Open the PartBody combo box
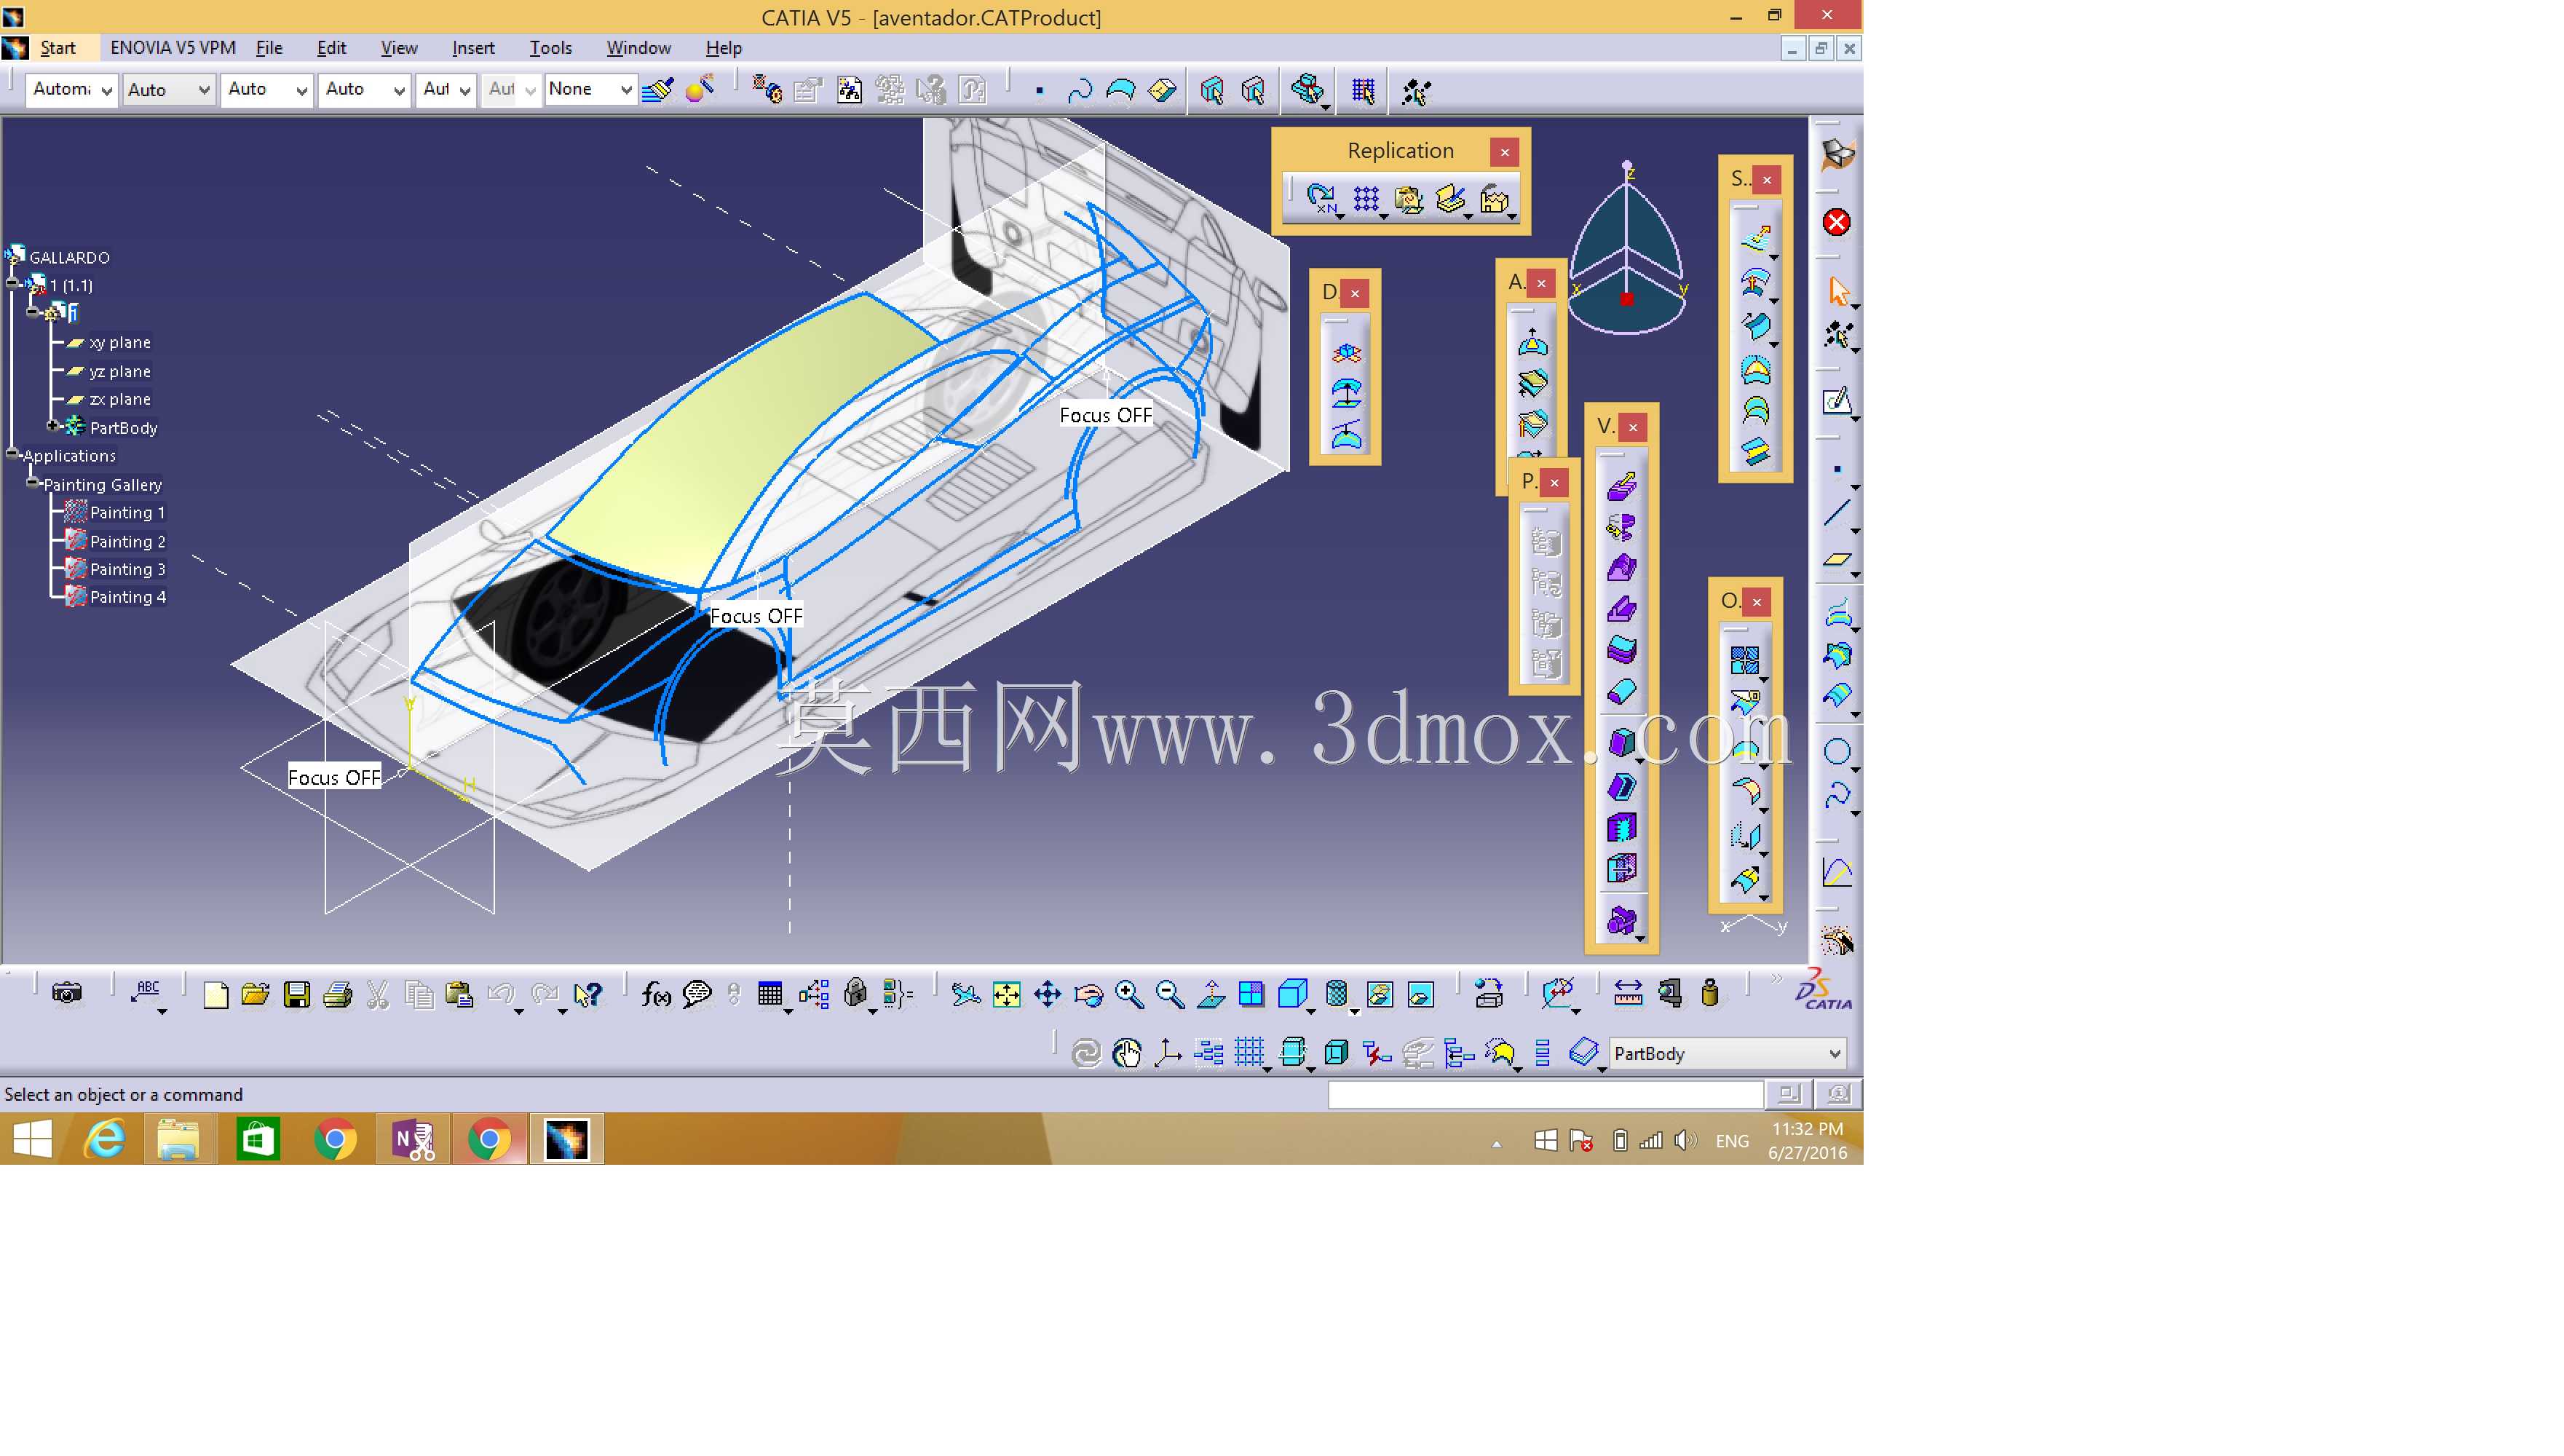The image size is (2564, 1456). pos(1728,1053)
